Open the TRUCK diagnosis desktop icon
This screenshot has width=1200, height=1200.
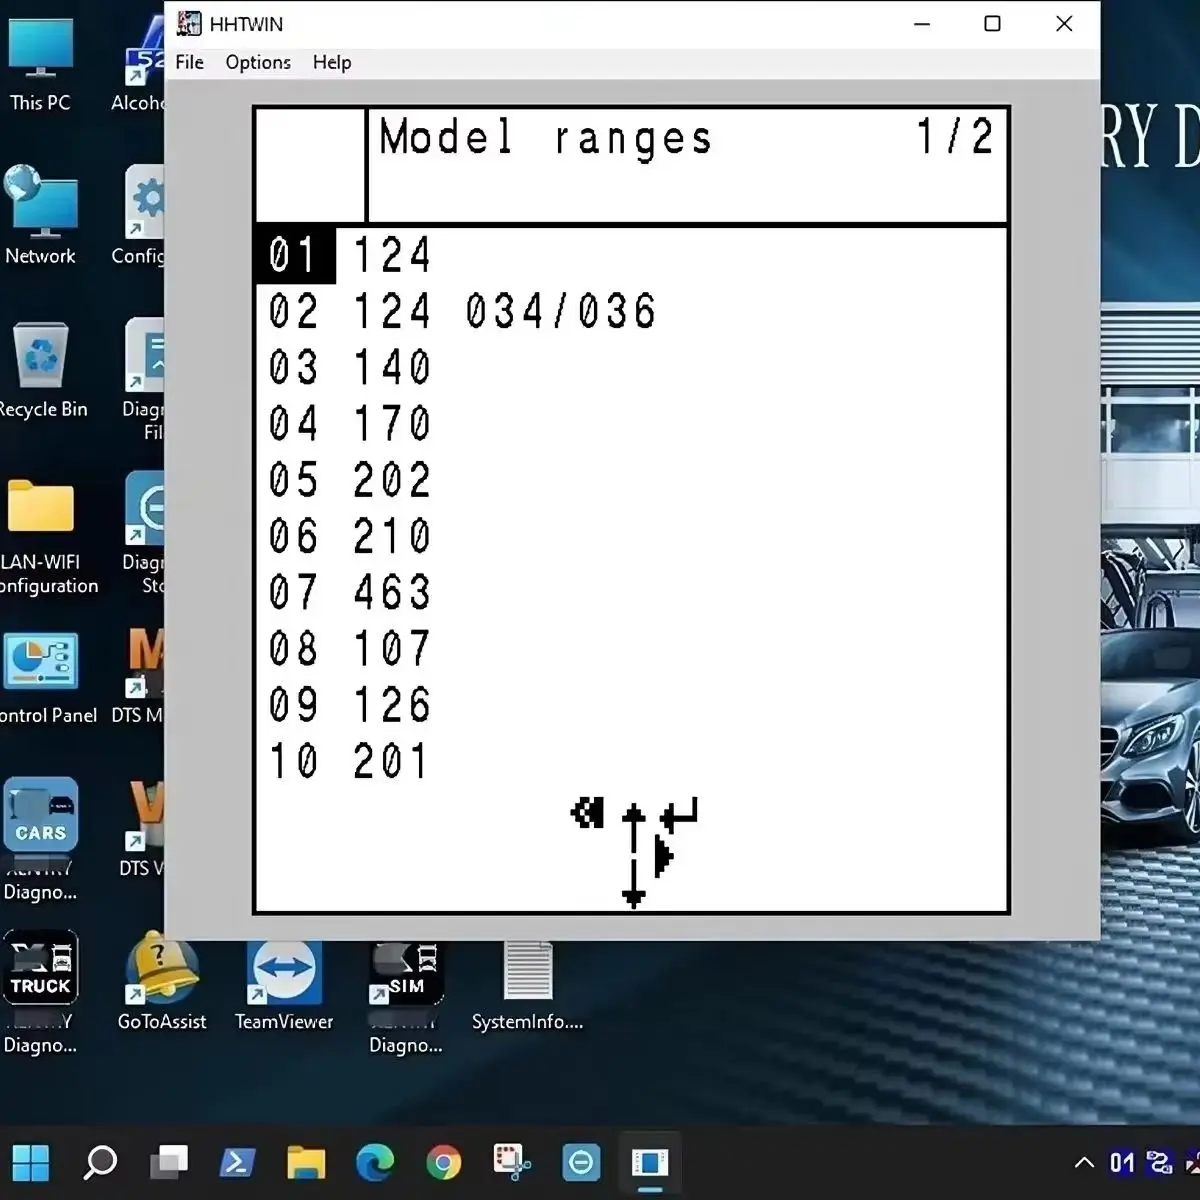click(40, 990)
